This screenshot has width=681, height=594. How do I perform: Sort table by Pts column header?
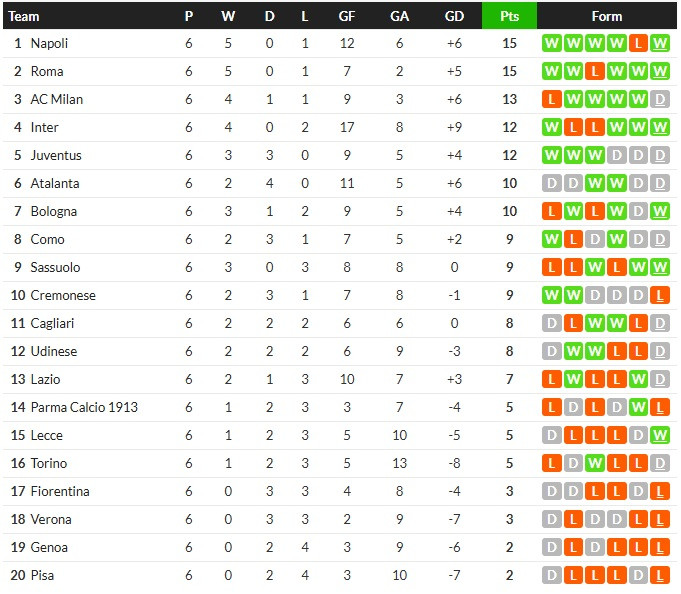pos(509,16)
